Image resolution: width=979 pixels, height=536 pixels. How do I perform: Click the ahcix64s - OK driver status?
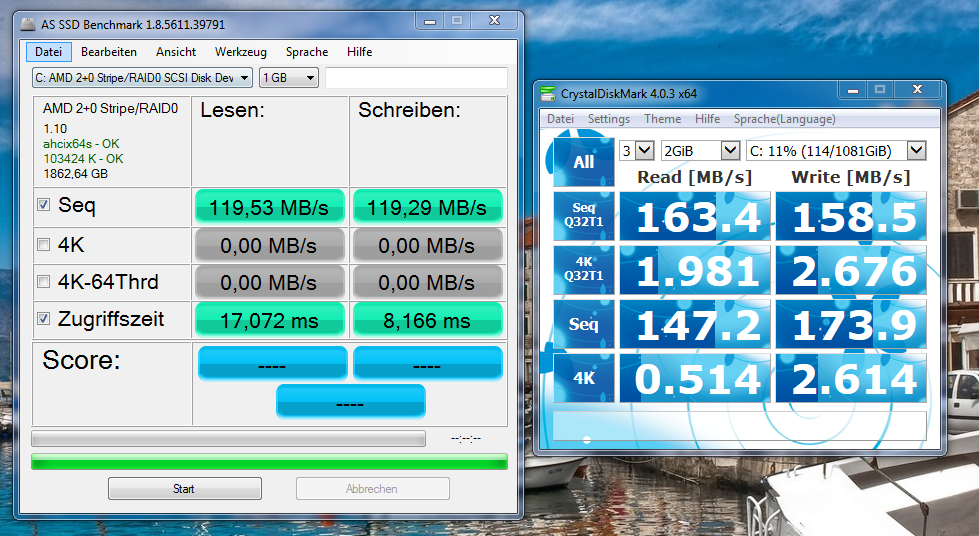click(81, 144)
